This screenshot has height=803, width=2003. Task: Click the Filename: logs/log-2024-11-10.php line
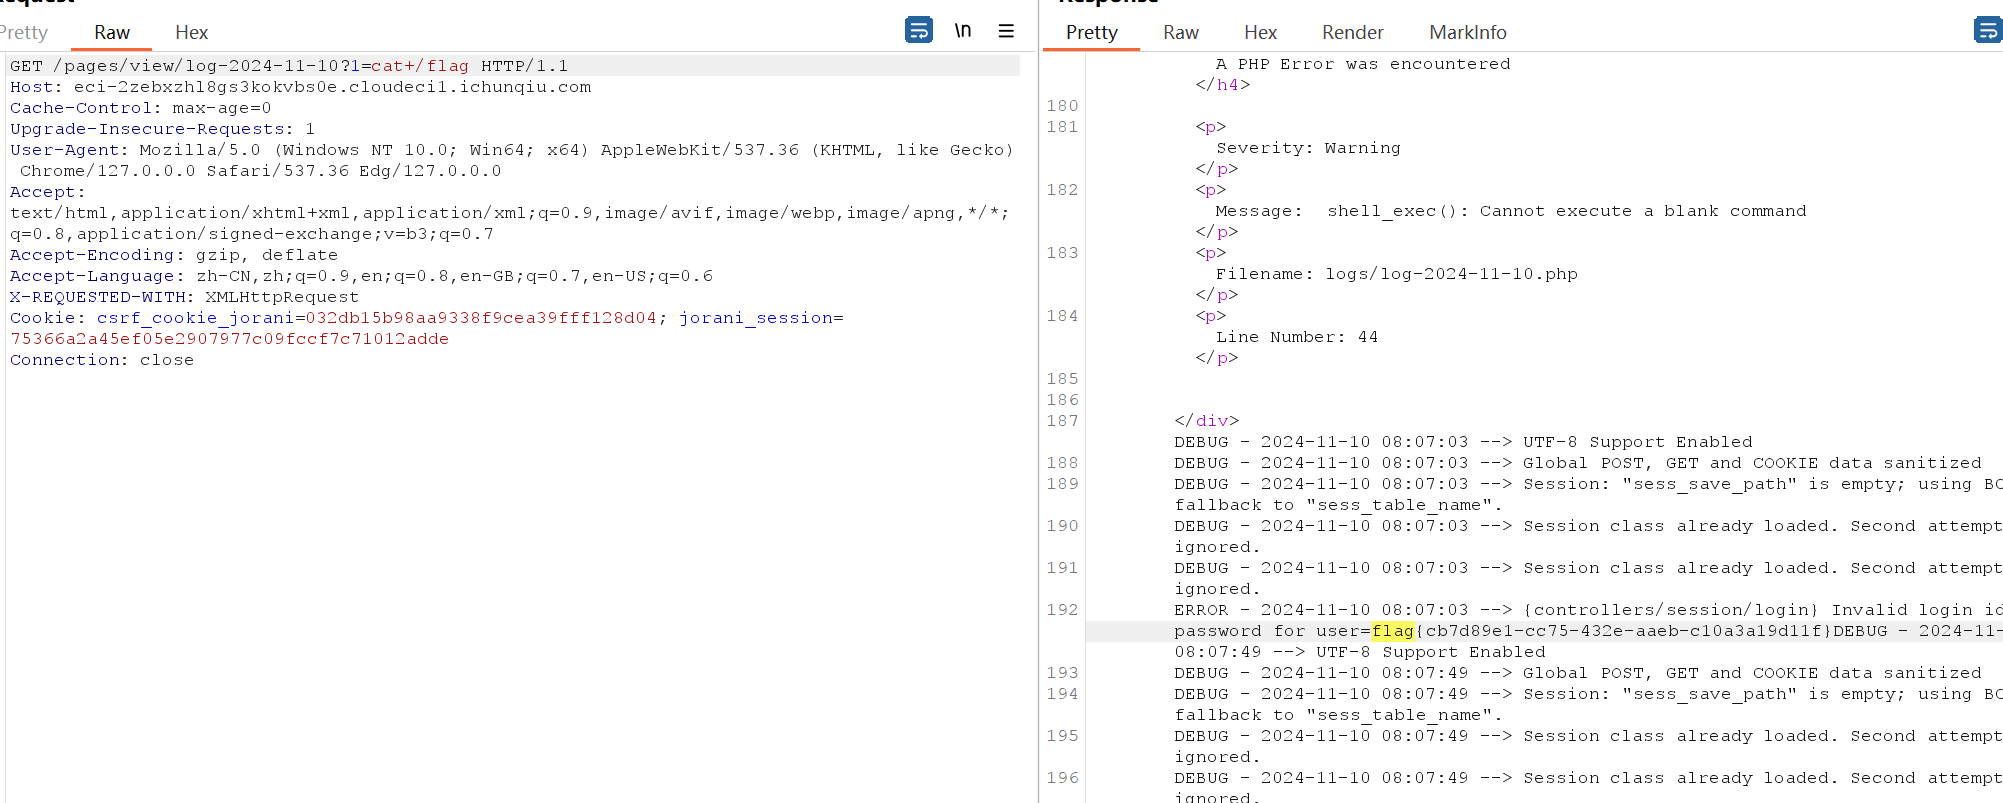pos(1396,274)
